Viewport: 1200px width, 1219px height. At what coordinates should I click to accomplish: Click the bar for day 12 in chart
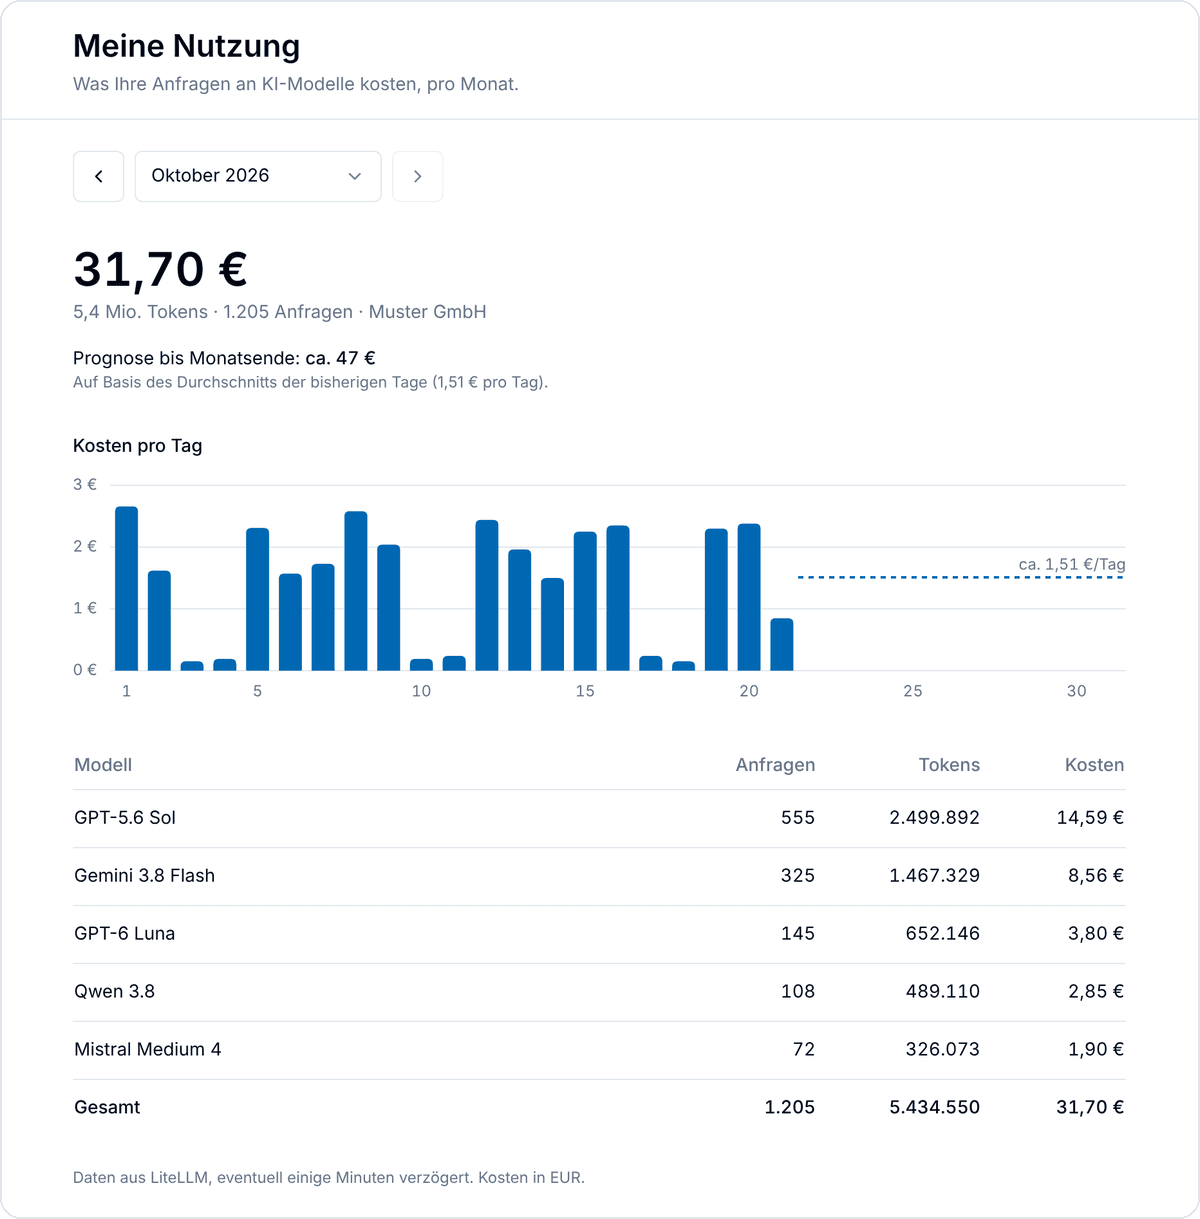point(487,595)
